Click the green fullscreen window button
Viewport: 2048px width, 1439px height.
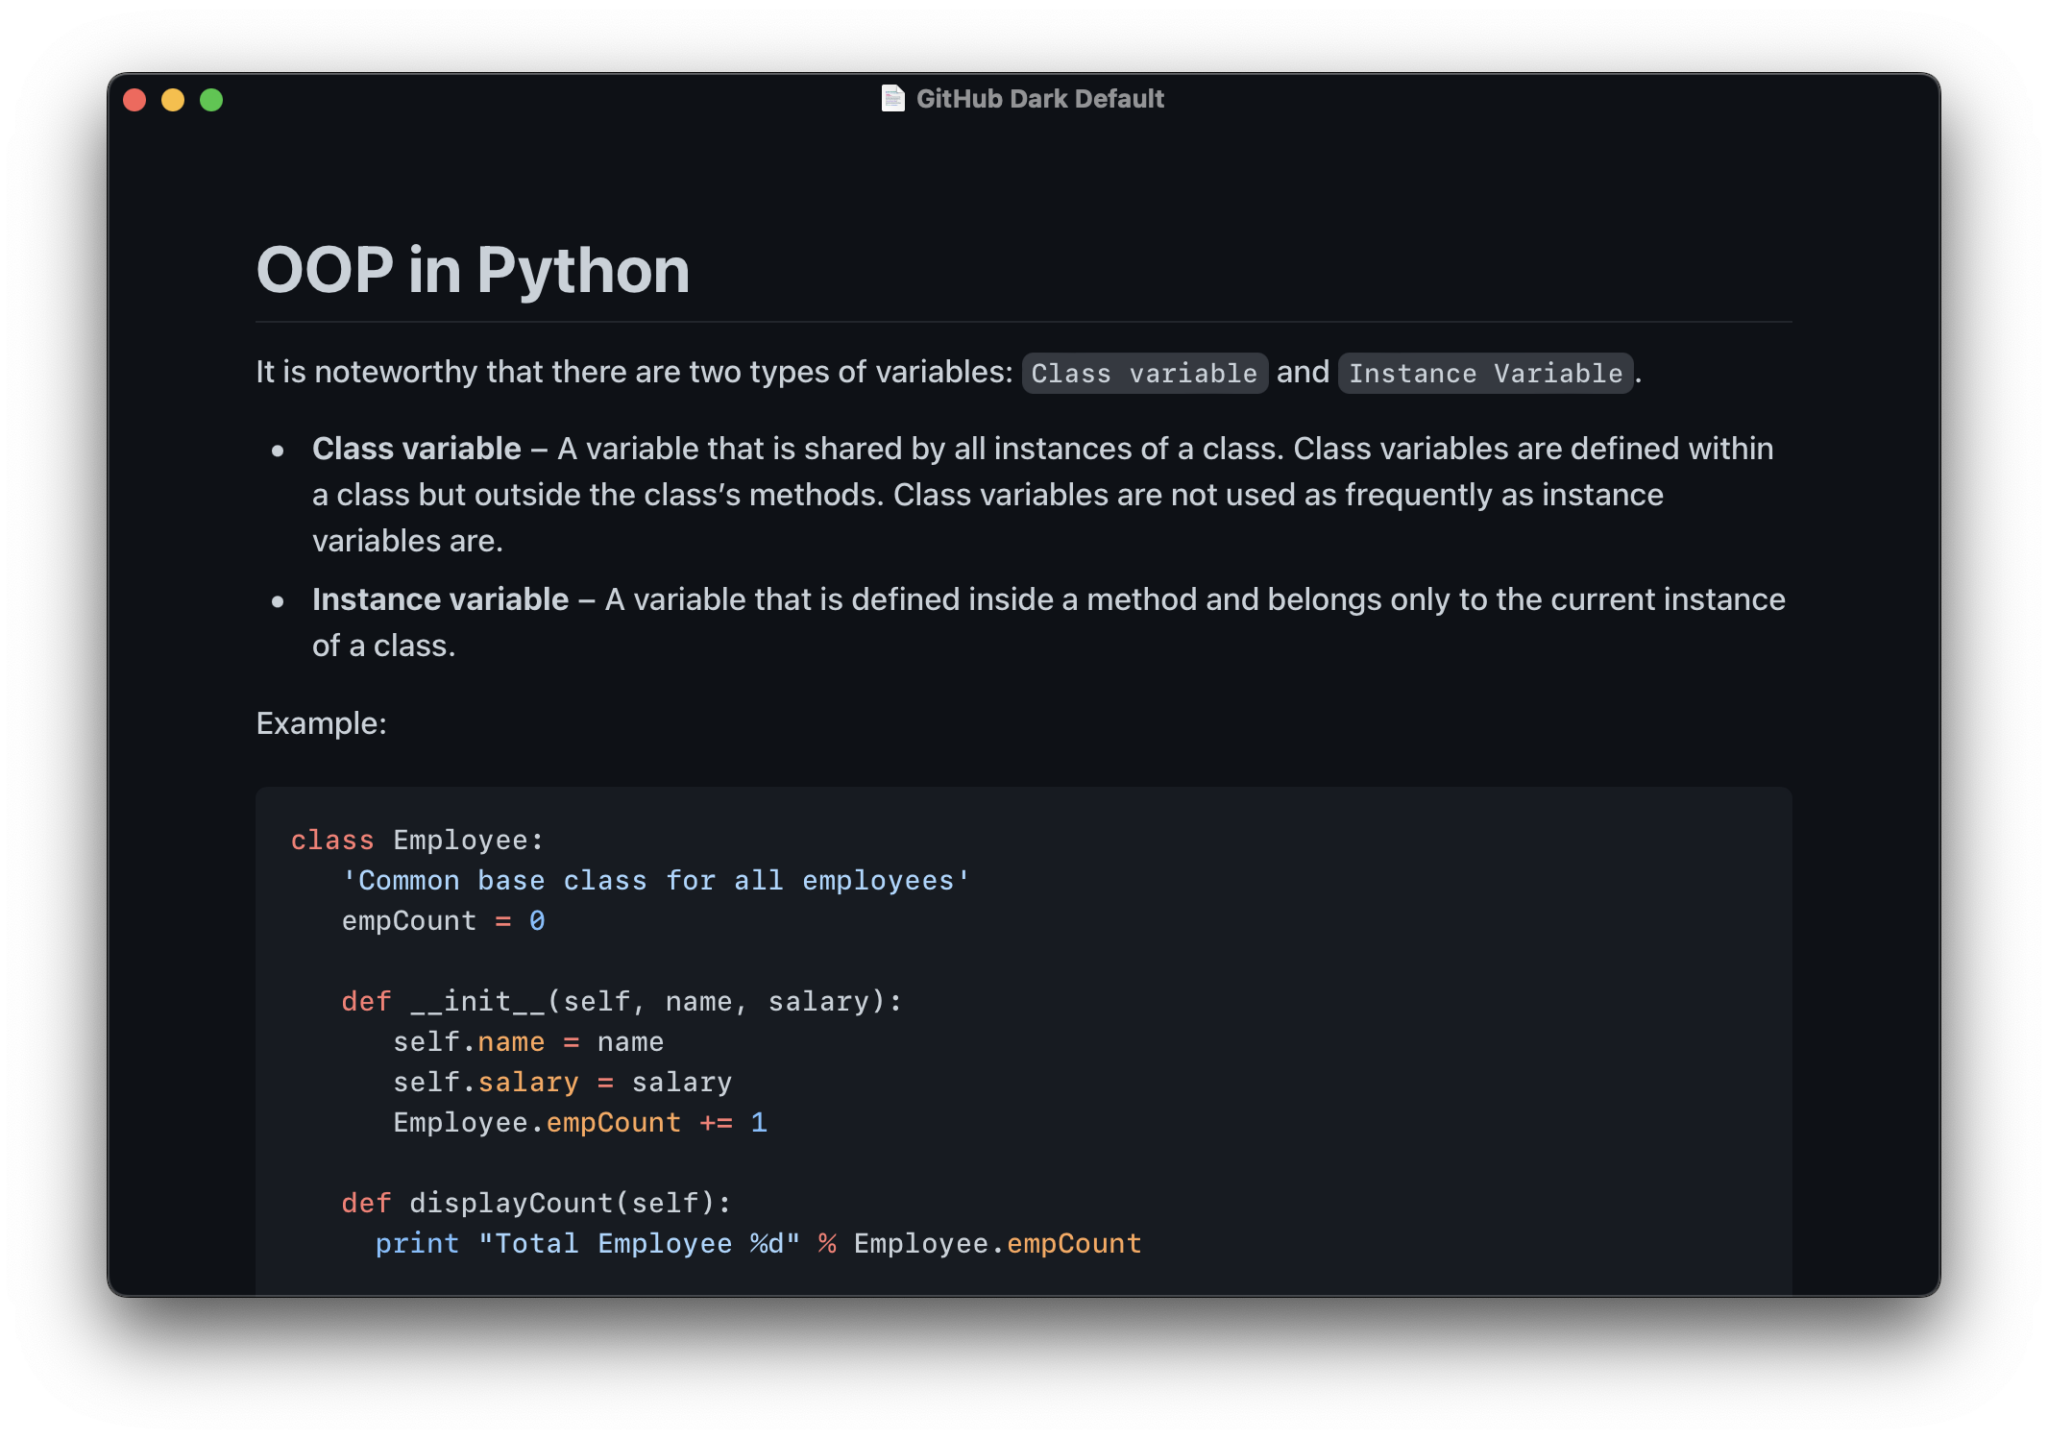tap(211, 100)
